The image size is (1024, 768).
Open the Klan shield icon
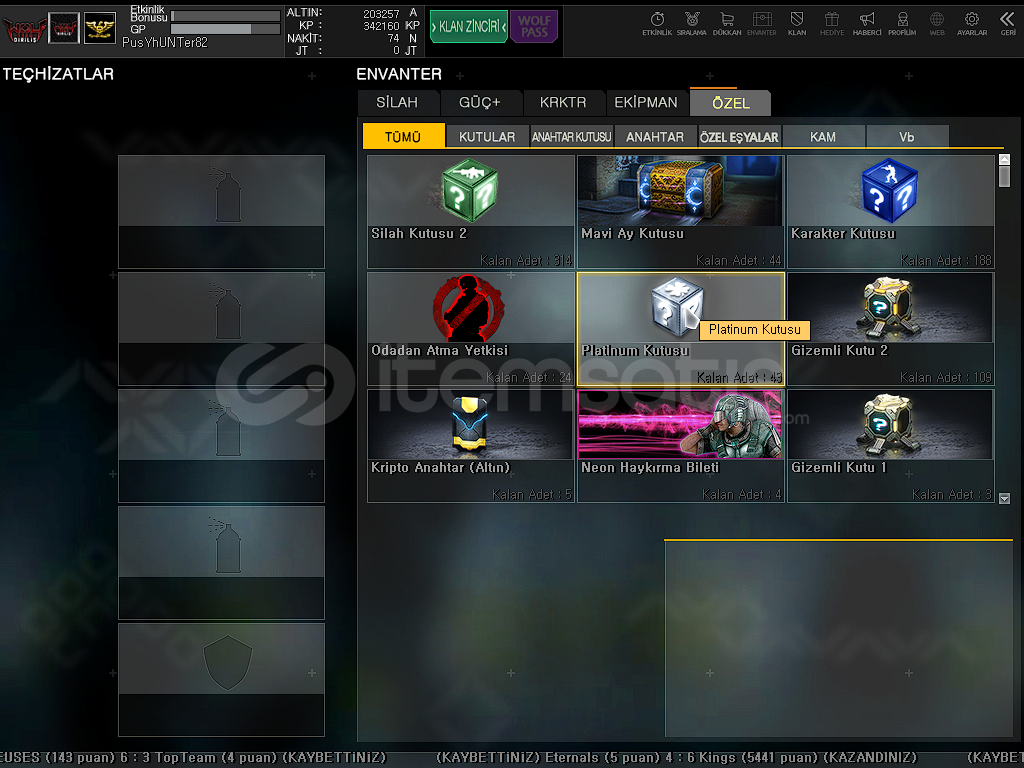point(797,24)
